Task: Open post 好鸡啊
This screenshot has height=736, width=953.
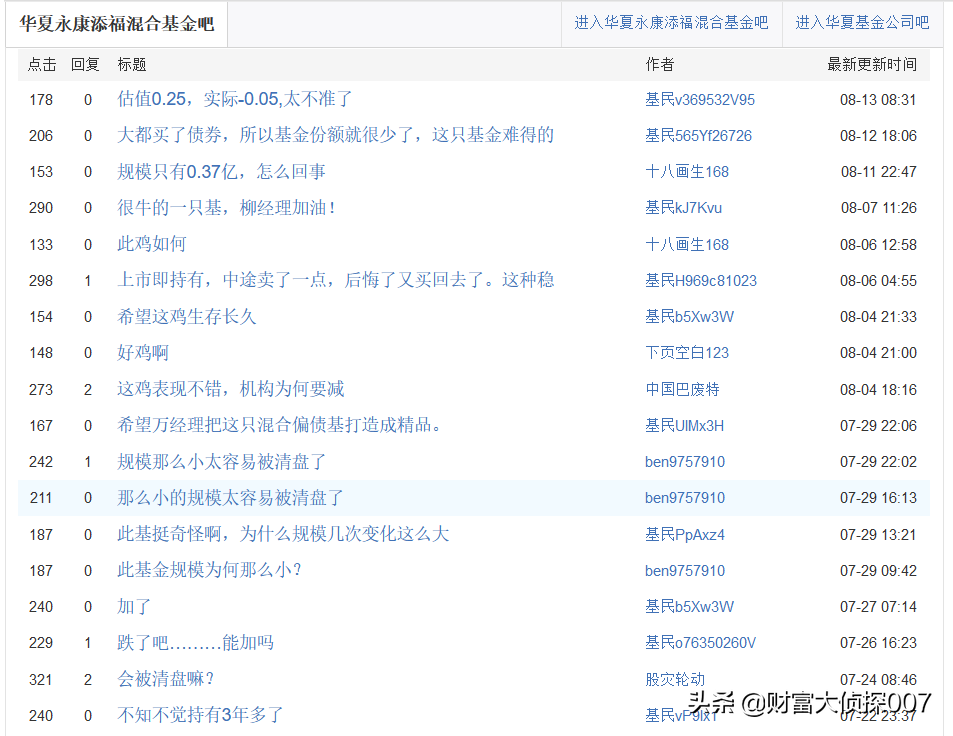Action: [x=143, y=353]
